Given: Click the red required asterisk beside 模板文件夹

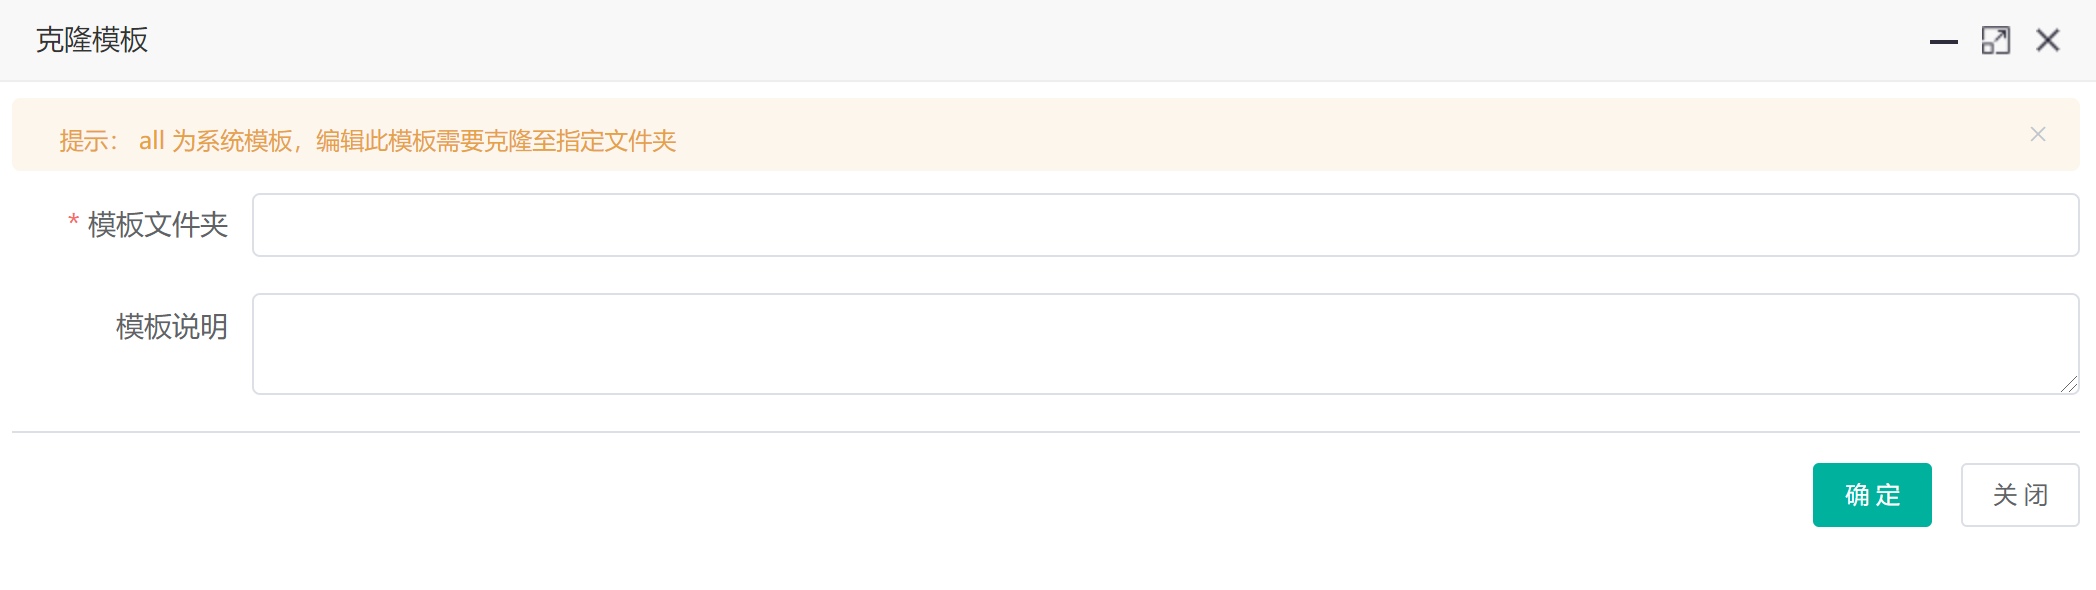Looking at the screenshot, I should 73,222.
